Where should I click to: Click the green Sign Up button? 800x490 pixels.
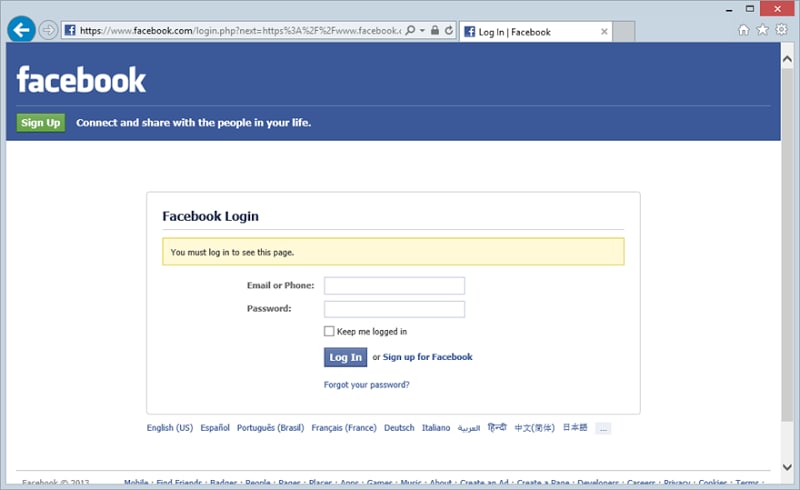point(41,122)
